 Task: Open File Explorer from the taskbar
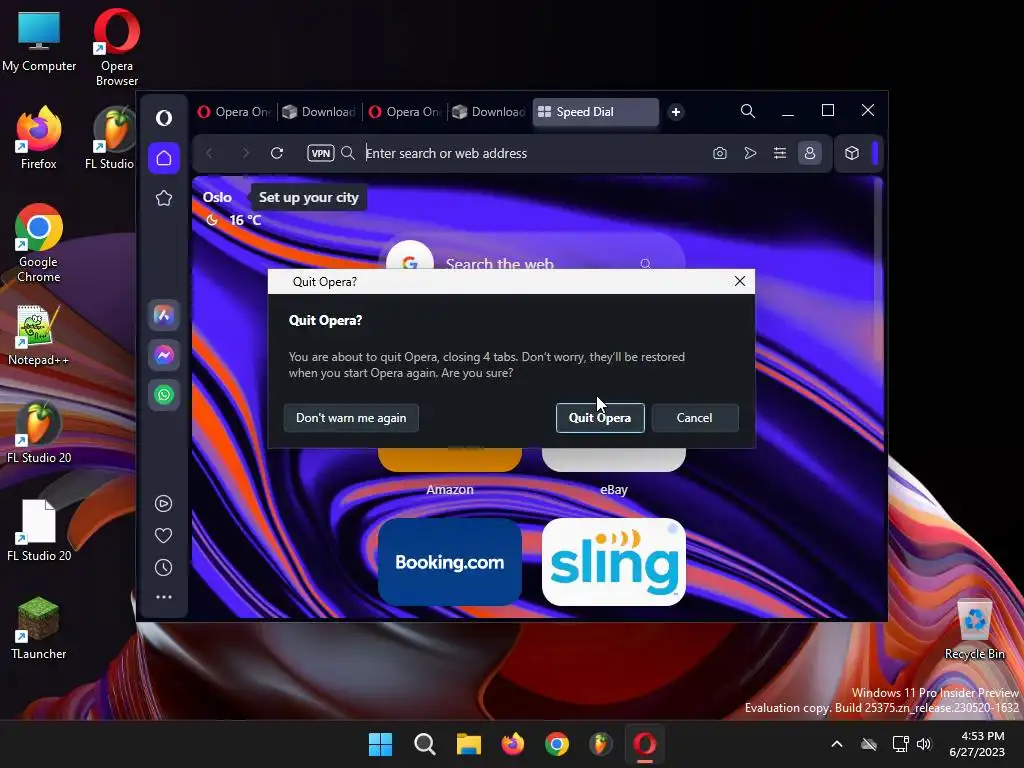pyautogui.click(x=469, y=744)
